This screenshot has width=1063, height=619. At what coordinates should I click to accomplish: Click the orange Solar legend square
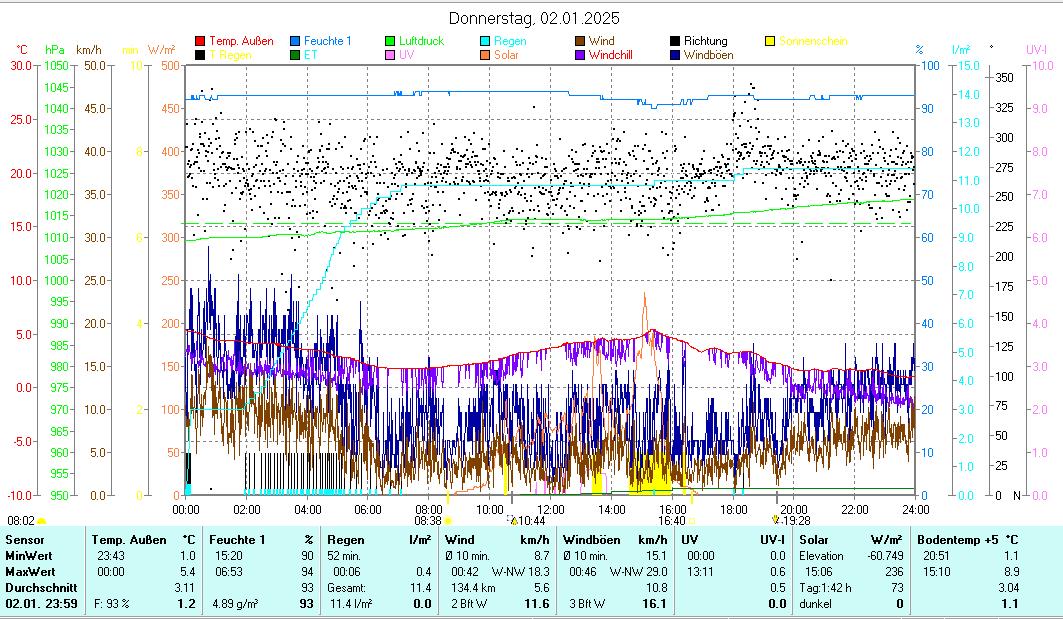[x=485, y=55]
